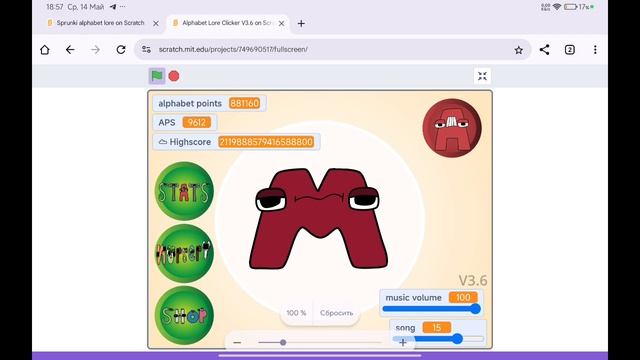This screenshot has width=640, height=360.
Task: Increase page zoom with plus button
Action: click(403, 342)
